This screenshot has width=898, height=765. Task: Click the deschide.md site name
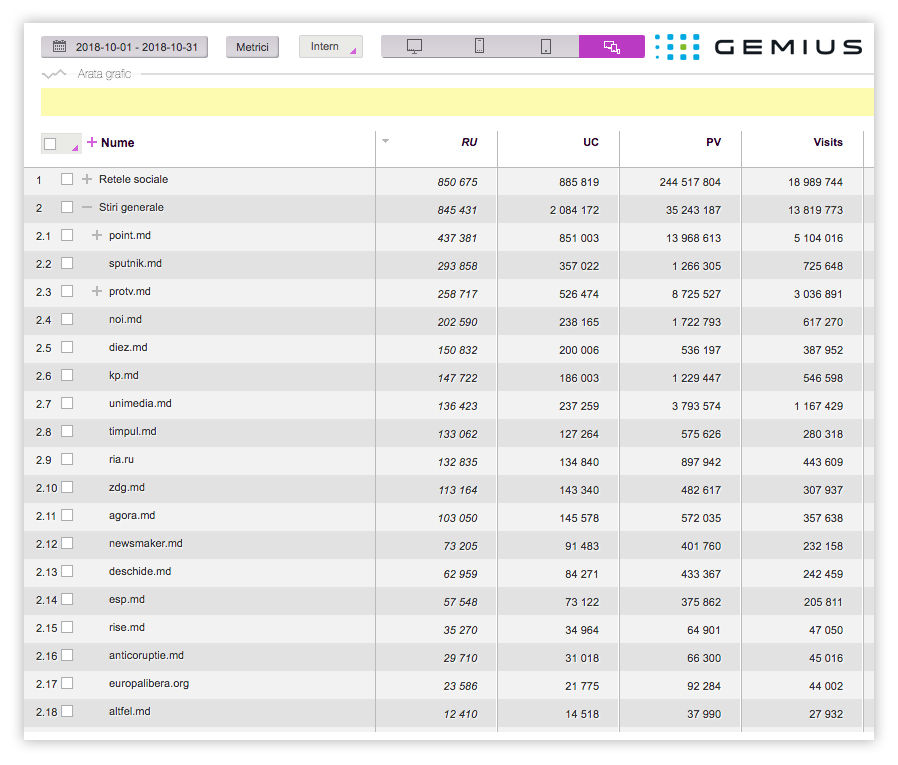(140, 571)
